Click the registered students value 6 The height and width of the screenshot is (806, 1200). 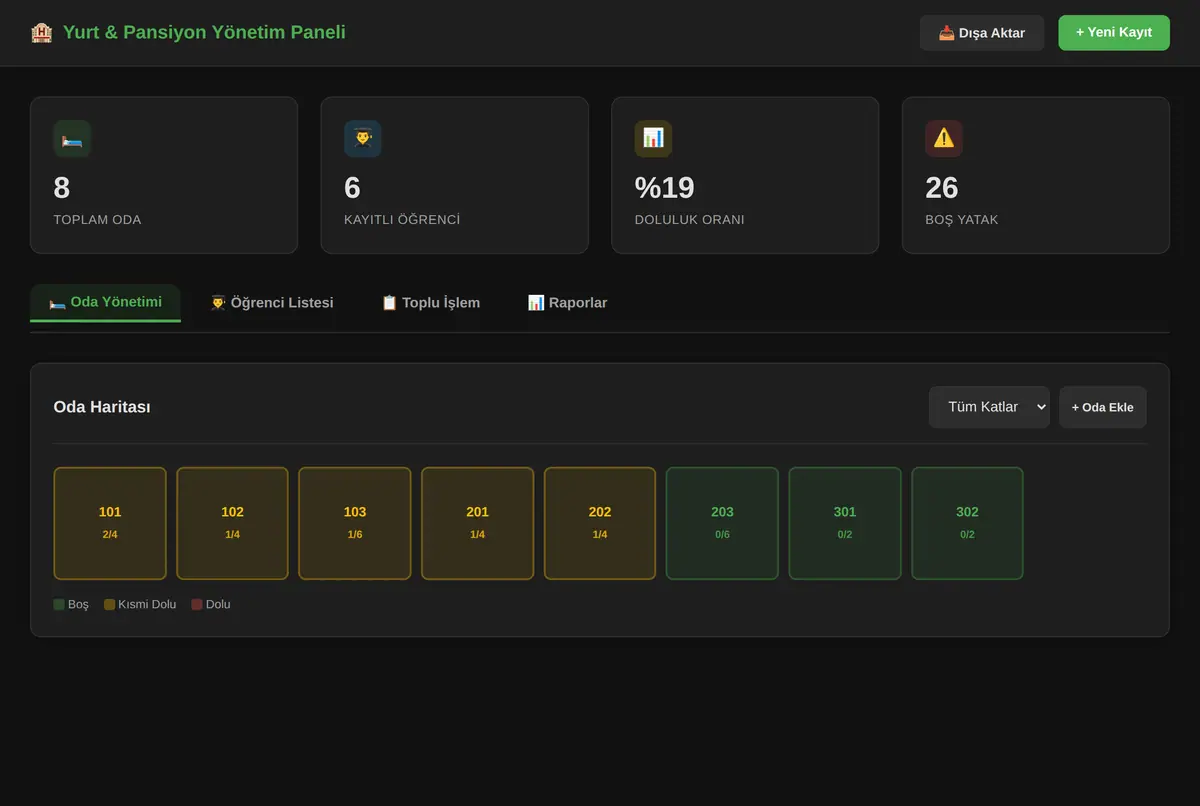pos(352,188)
